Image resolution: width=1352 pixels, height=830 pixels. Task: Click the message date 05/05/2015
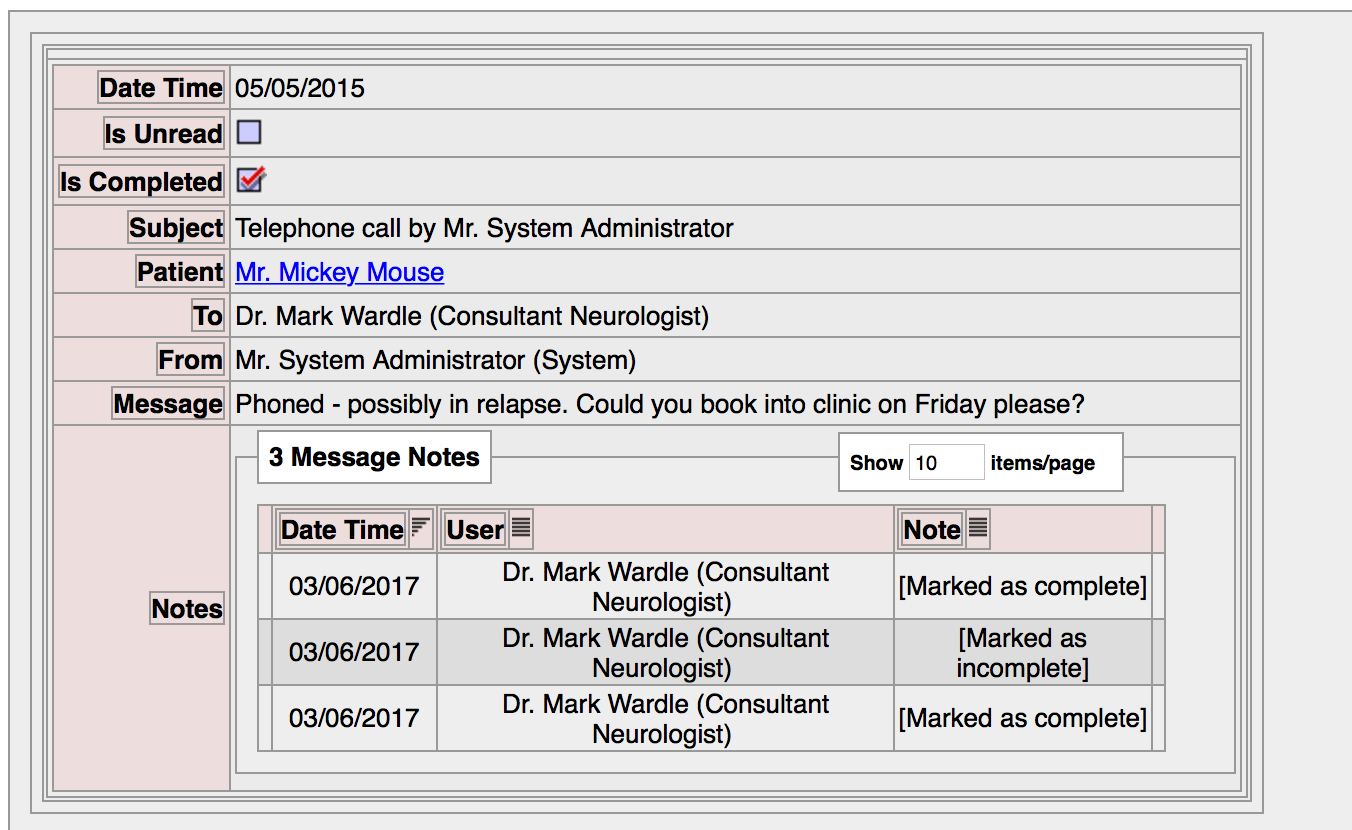click(300, 88)
